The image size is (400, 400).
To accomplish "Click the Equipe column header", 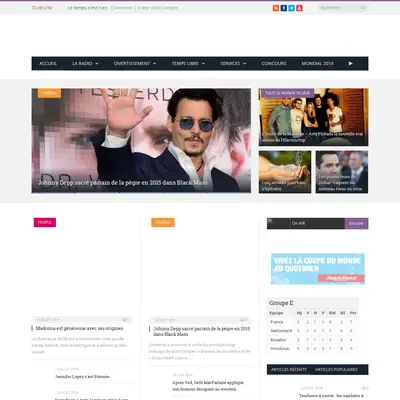I will (x=276, y=313).
